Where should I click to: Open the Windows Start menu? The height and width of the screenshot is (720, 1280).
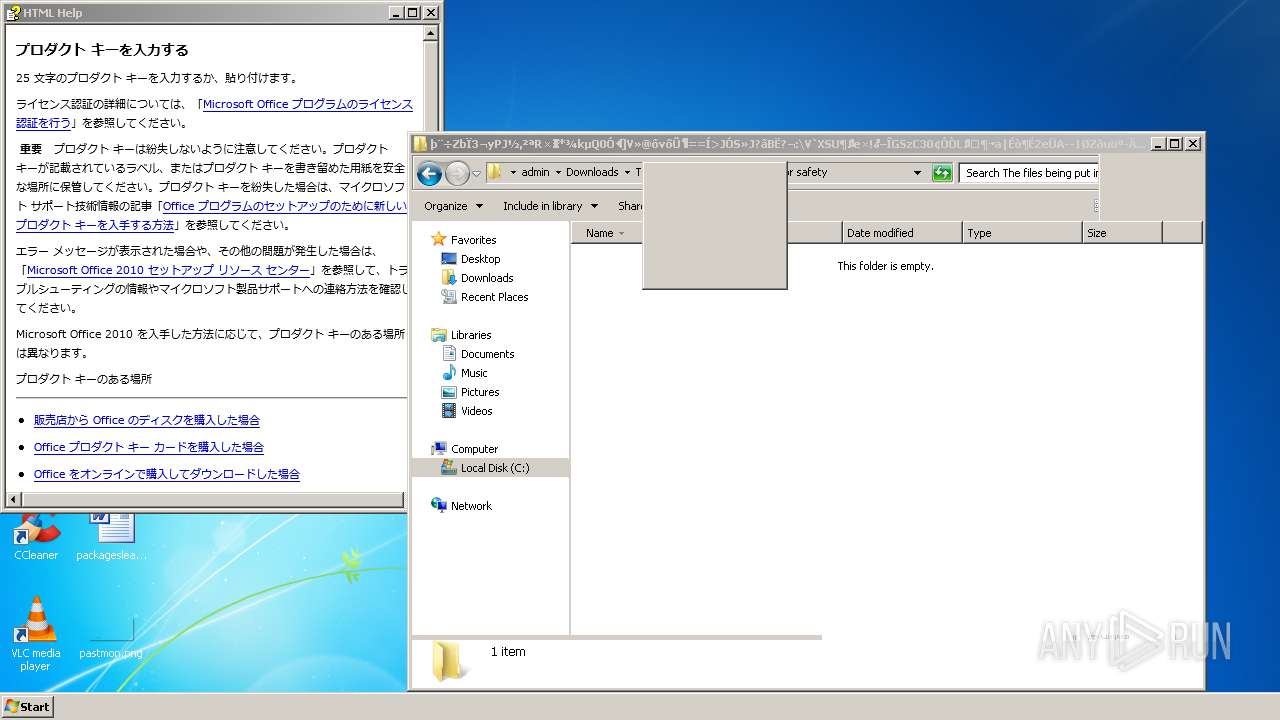(x=27, y=706)
